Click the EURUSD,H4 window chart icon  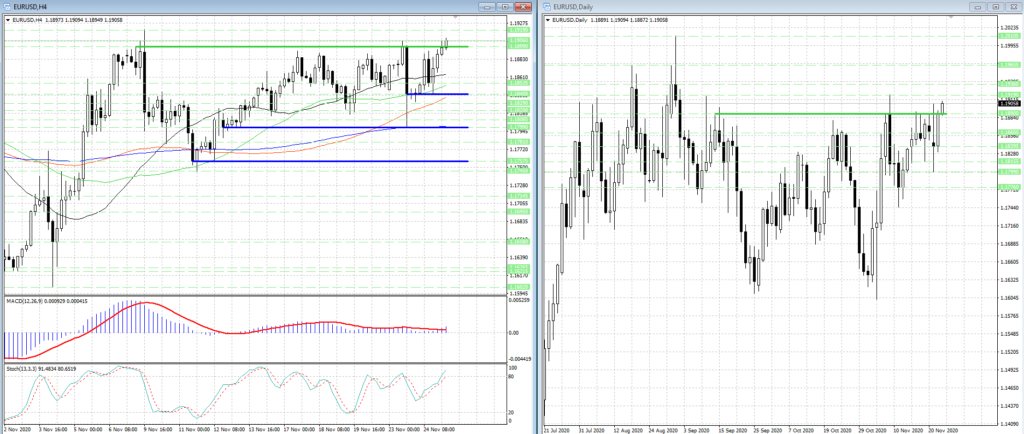[8, 6]
